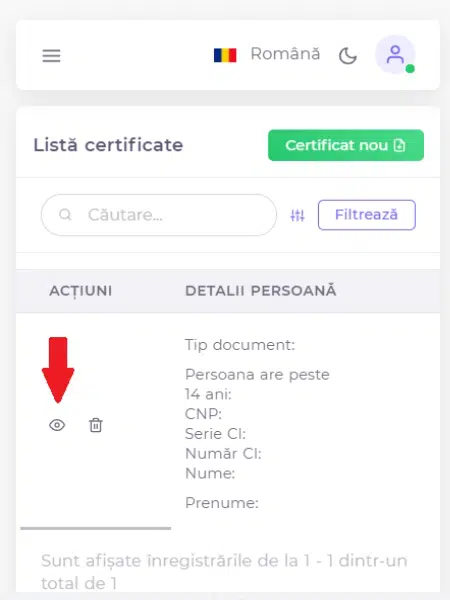The width and height of the screenshot is (450, 600).
Task: Open the user profile avatar menu
Action: (x=395, y=55)
